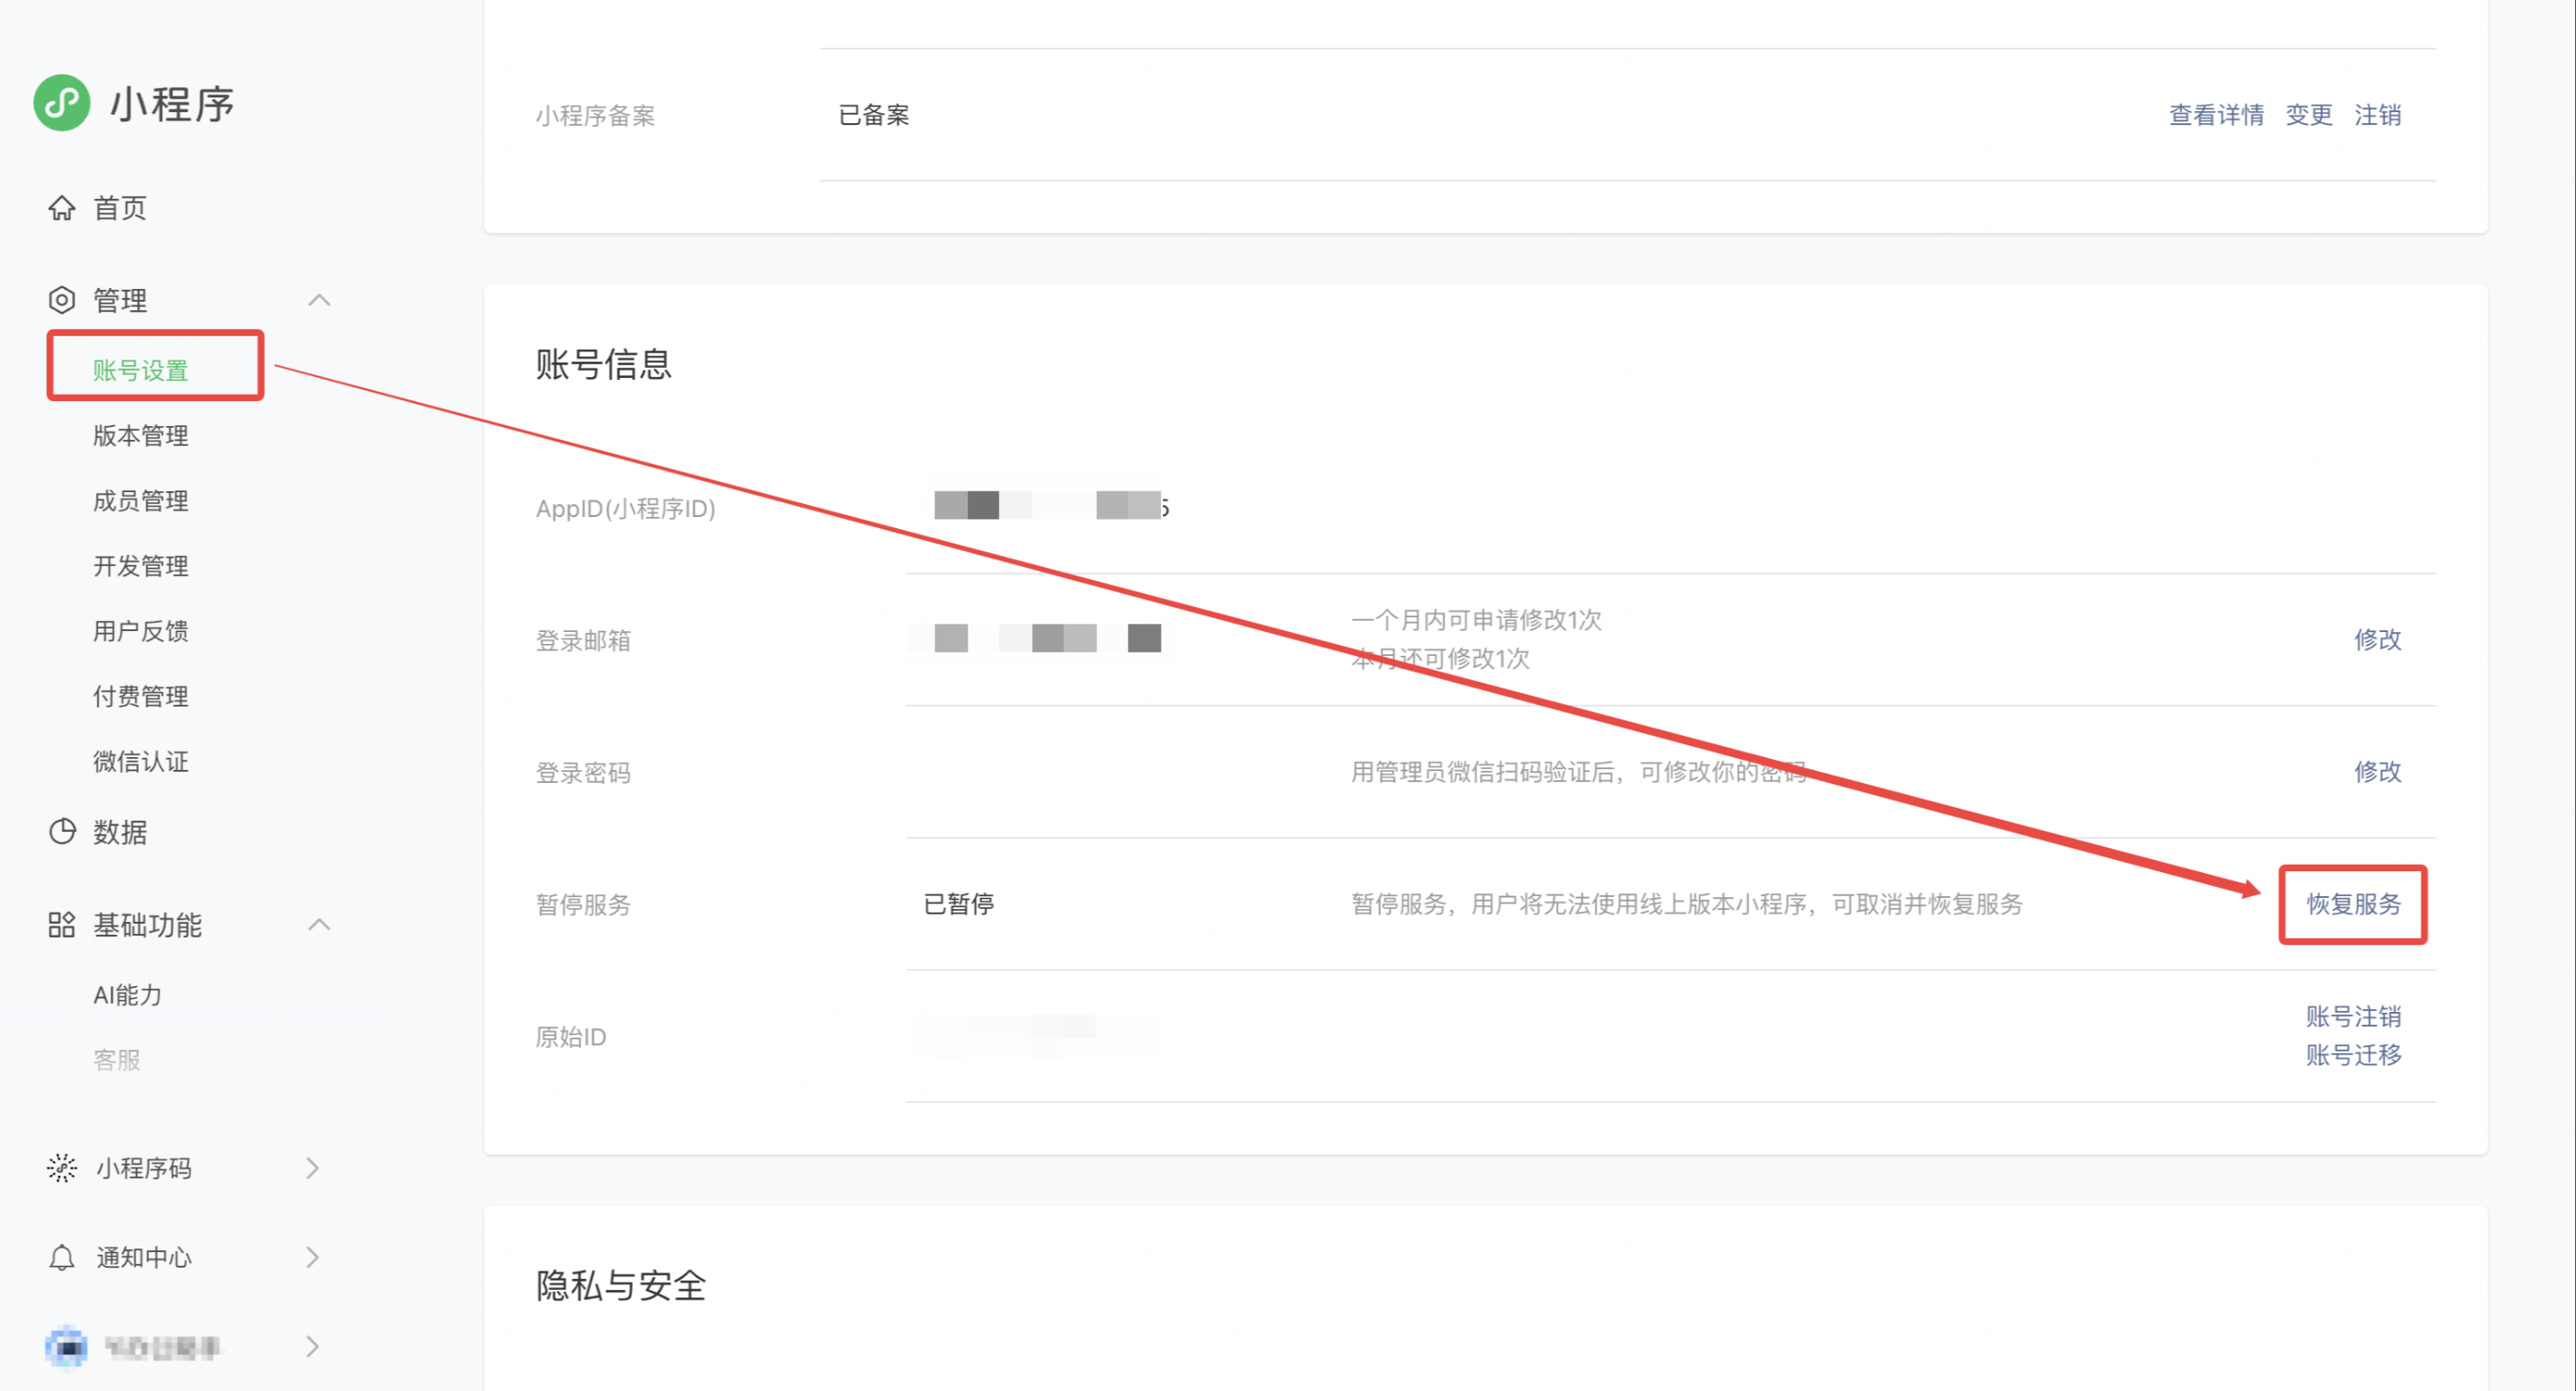The width and height of the screenshot is (2576, 1391).
Task: Click the blurred 登录邮箱 value
Action: pos(1035,638)
